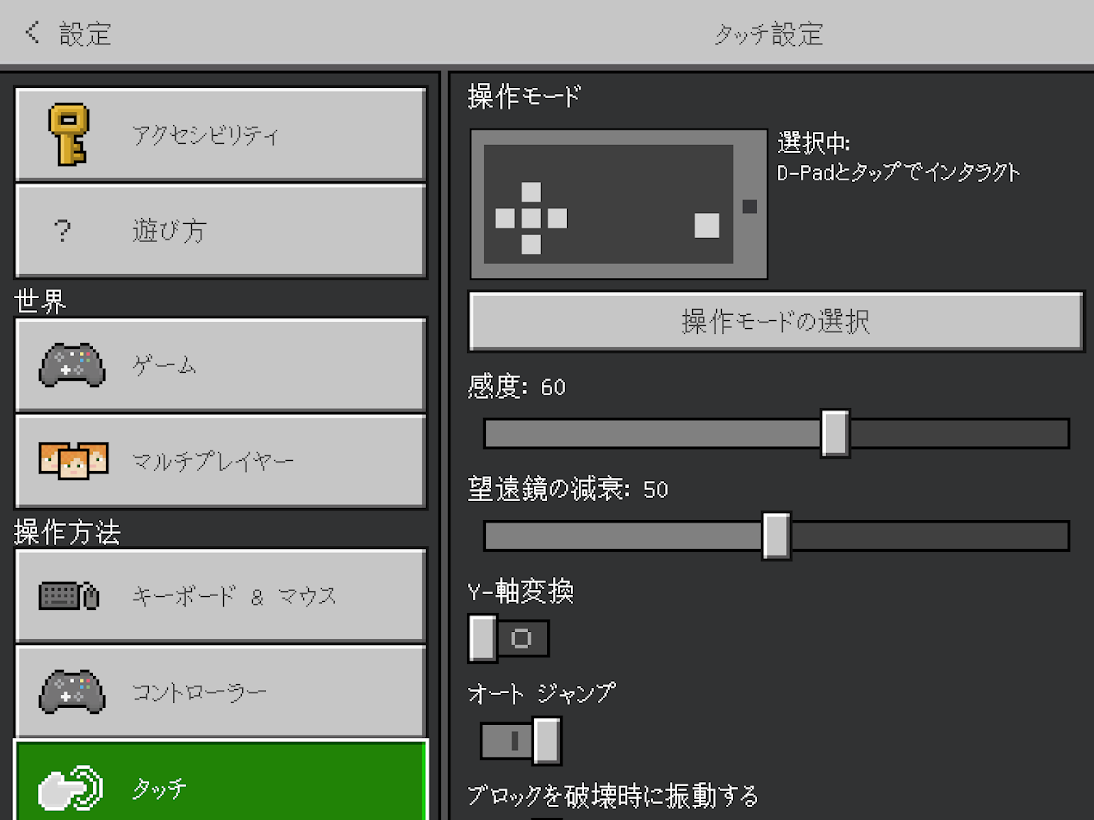Go back using the arrow beside 設定
Image resolution: width=1094 pixels, height=820 pixels.
pyautogui.click(x=33, y=33)
